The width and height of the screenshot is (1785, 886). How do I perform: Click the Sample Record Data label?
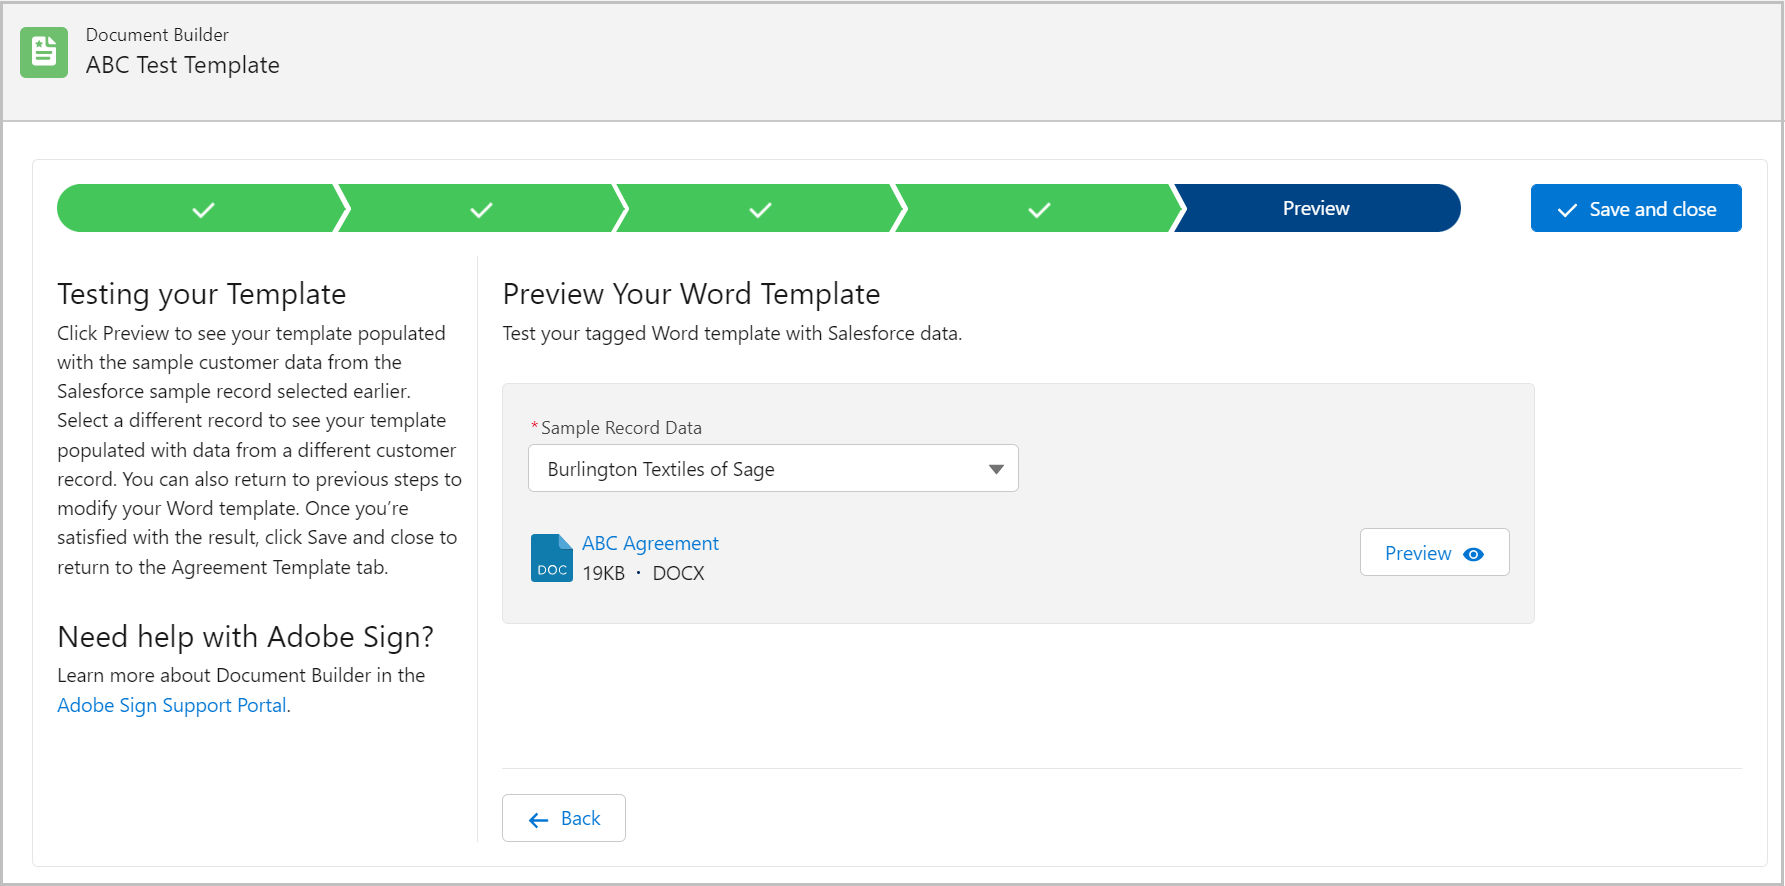pyautogui.click(x=621, y=428)
